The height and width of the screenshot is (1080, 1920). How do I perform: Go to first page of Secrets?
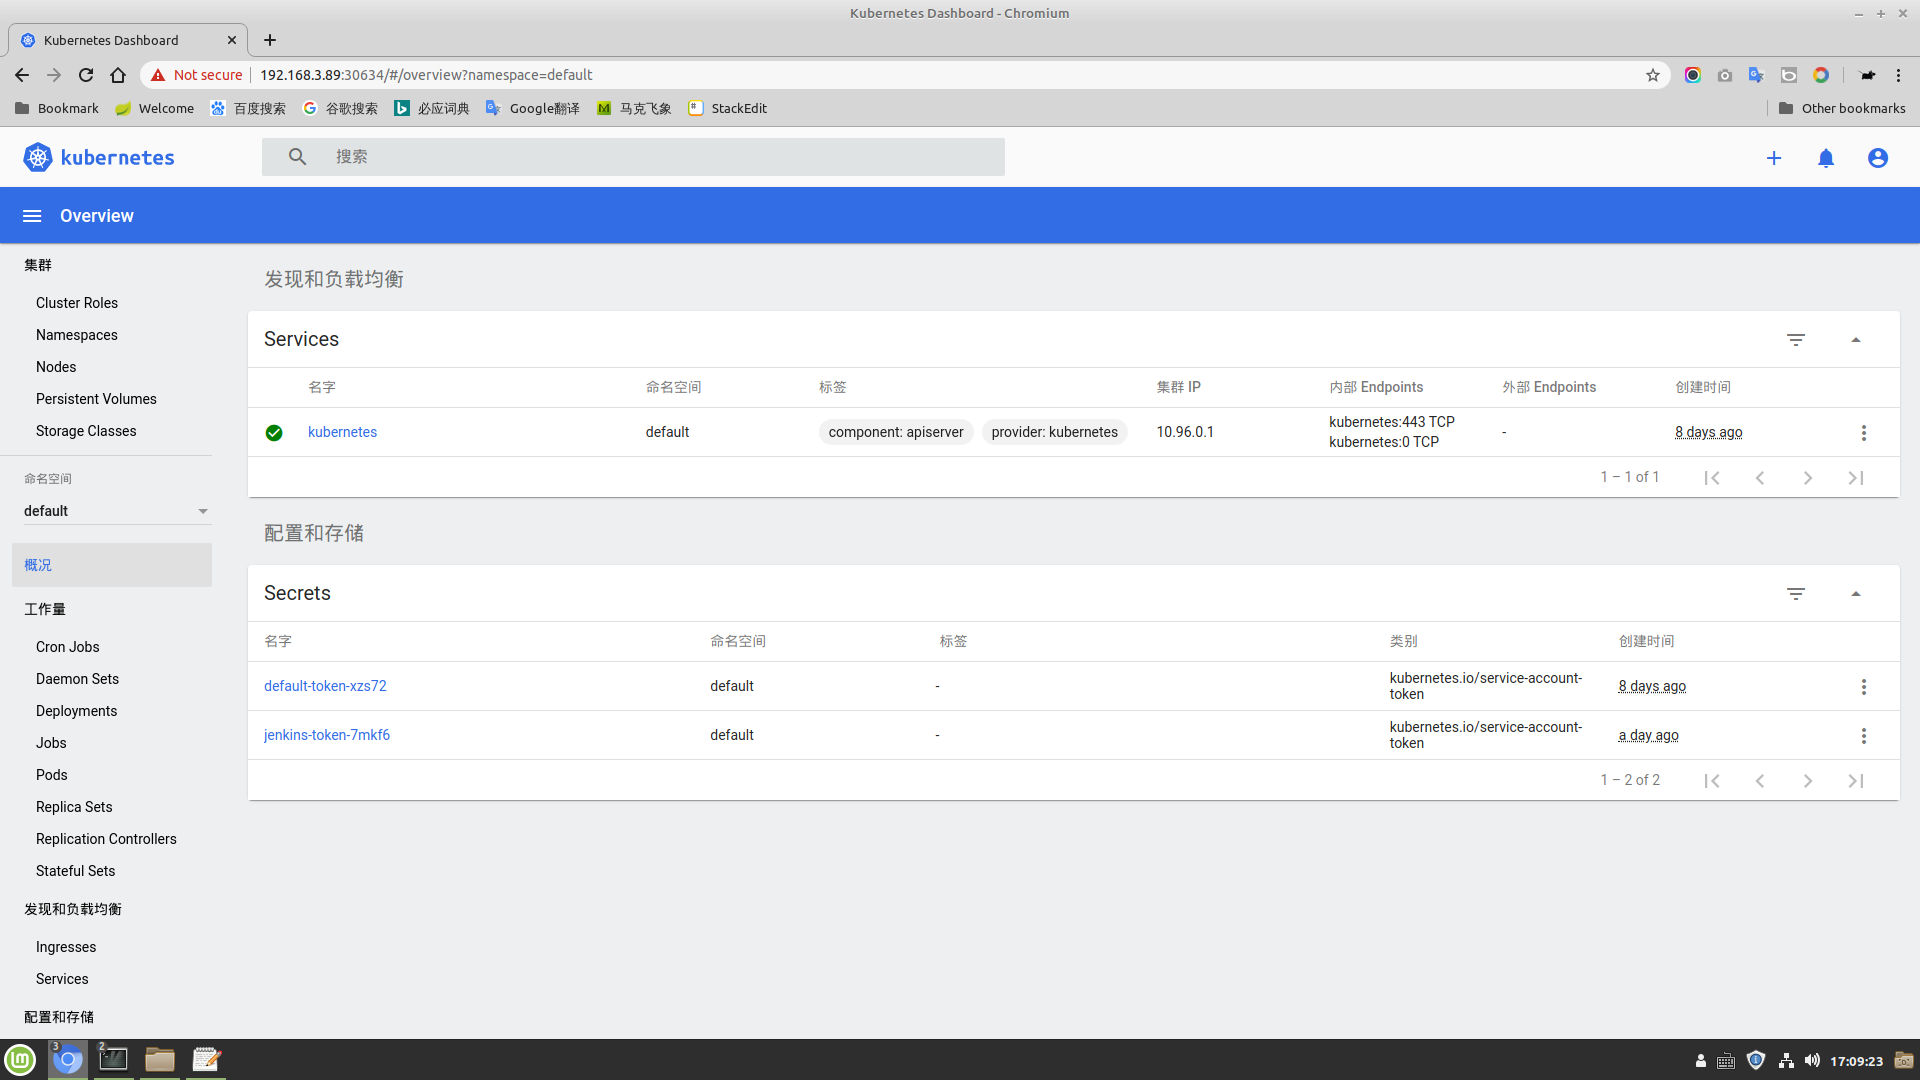coord(1712,781)
